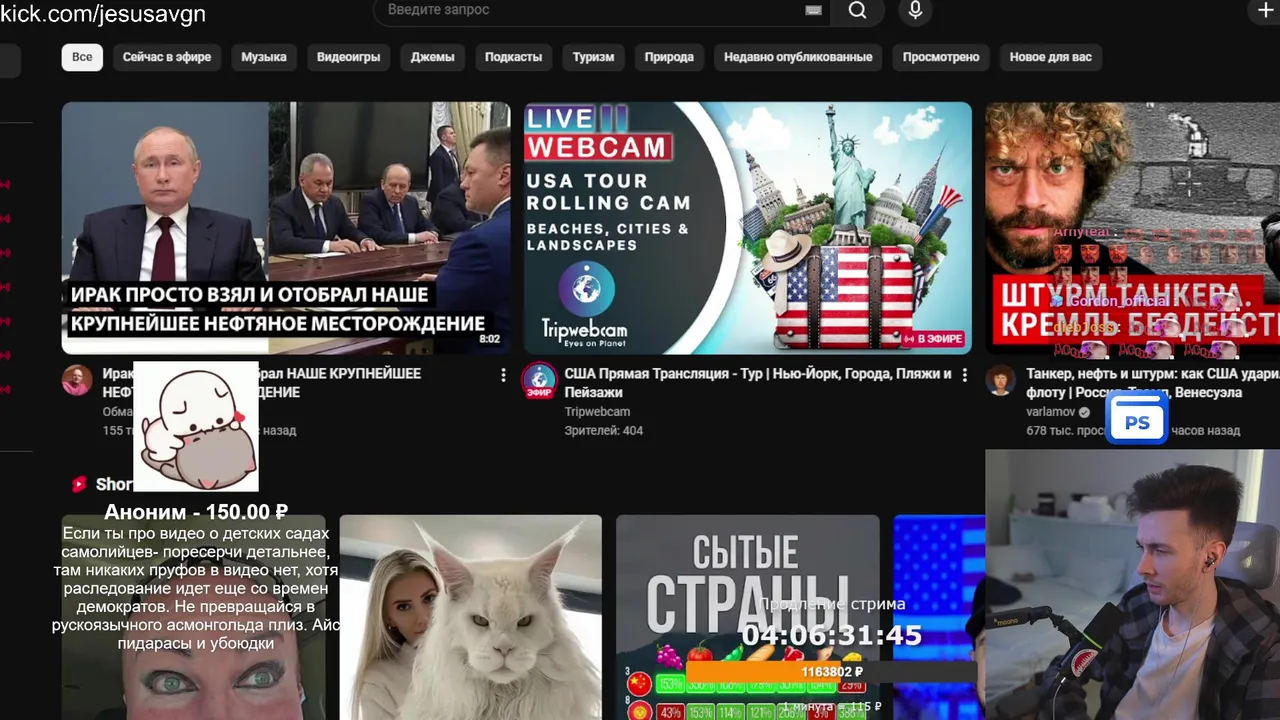The height and width of the screenshot is (720, 1280).
Task: Click the 1163802 ₽ donation progress bar
Action: [831, 672]
